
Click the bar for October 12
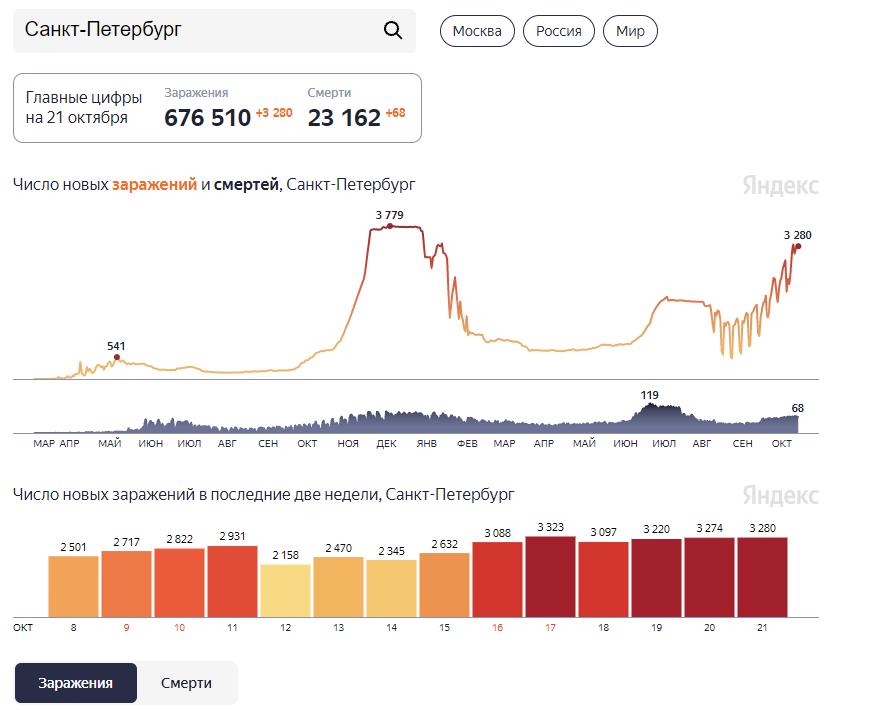click(x=285, y=591)
